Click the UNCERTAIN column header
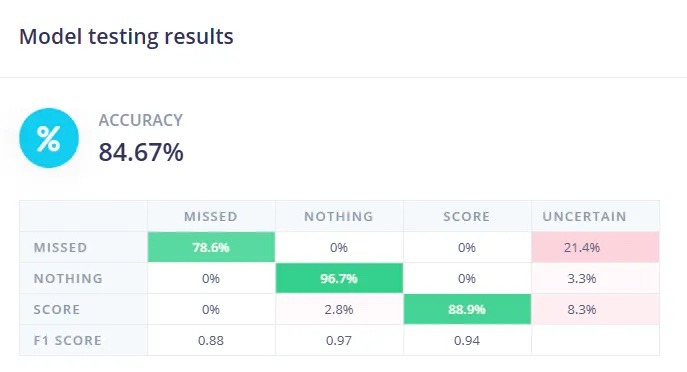This screenshot has width=687, height=372. pyautogui.click(x=584, y=216)
